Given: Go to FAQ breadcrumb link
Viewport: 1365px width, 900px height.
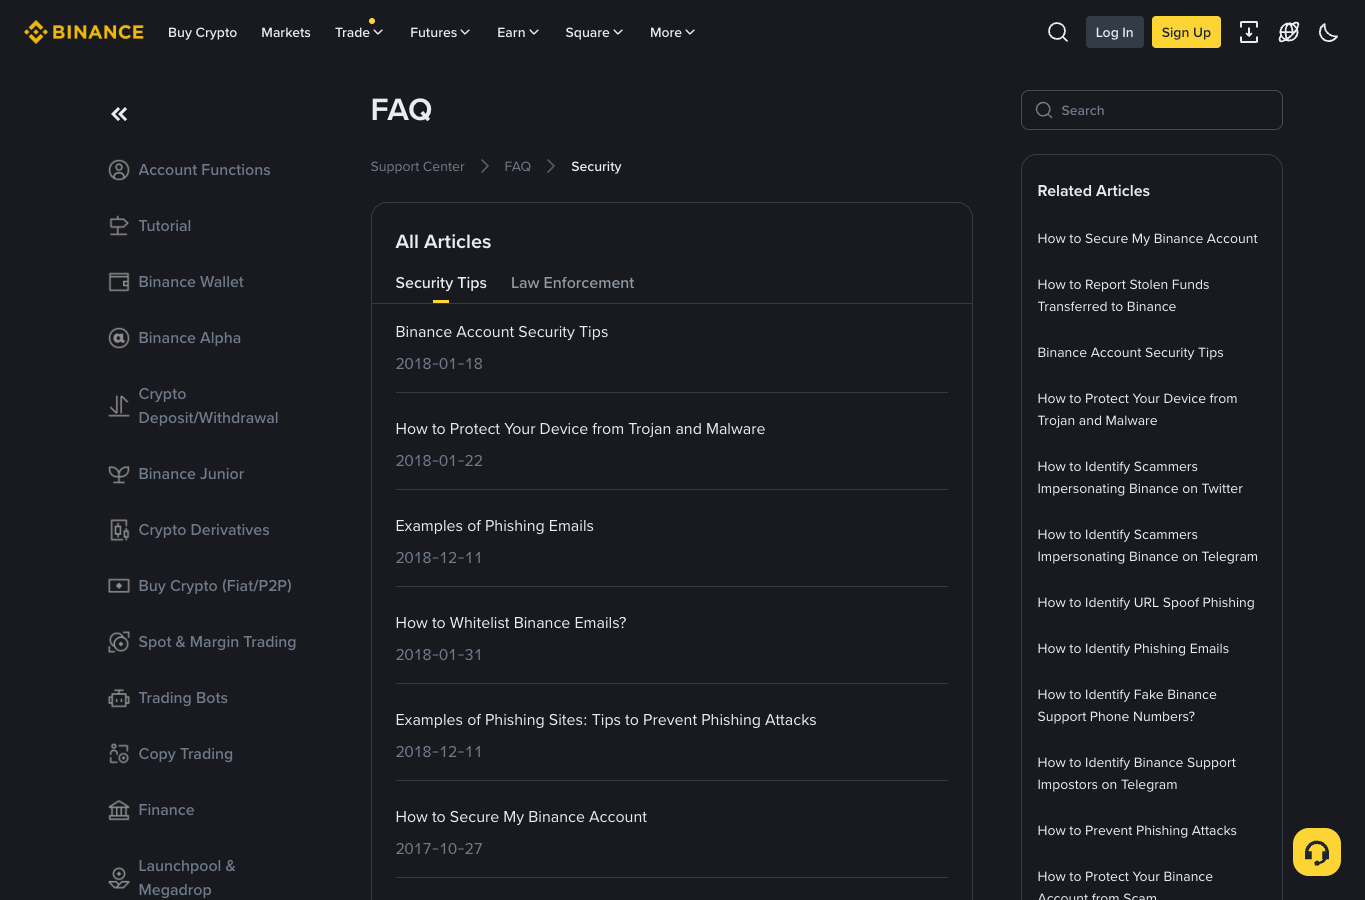Looking at the screenshot, I should [x=517, y=167].
